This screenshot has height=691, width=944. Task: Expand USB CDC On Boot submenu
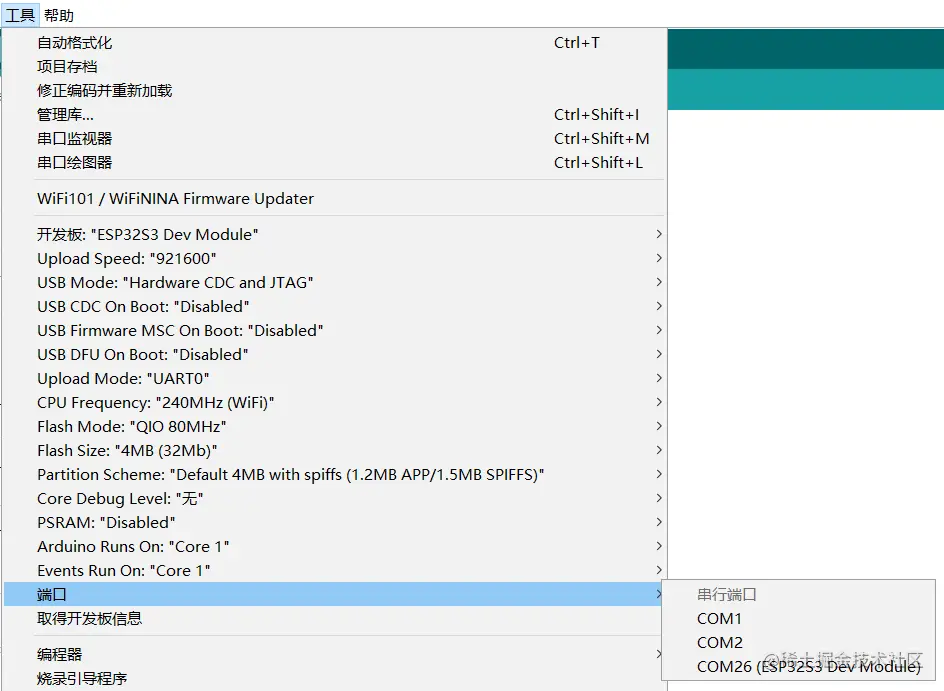335,306
